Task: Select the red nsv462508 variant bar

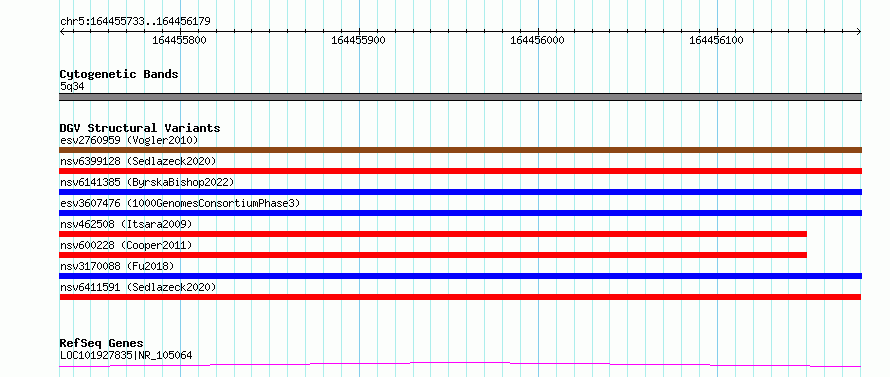Action: pyautogui.click(x=433, y=234)
